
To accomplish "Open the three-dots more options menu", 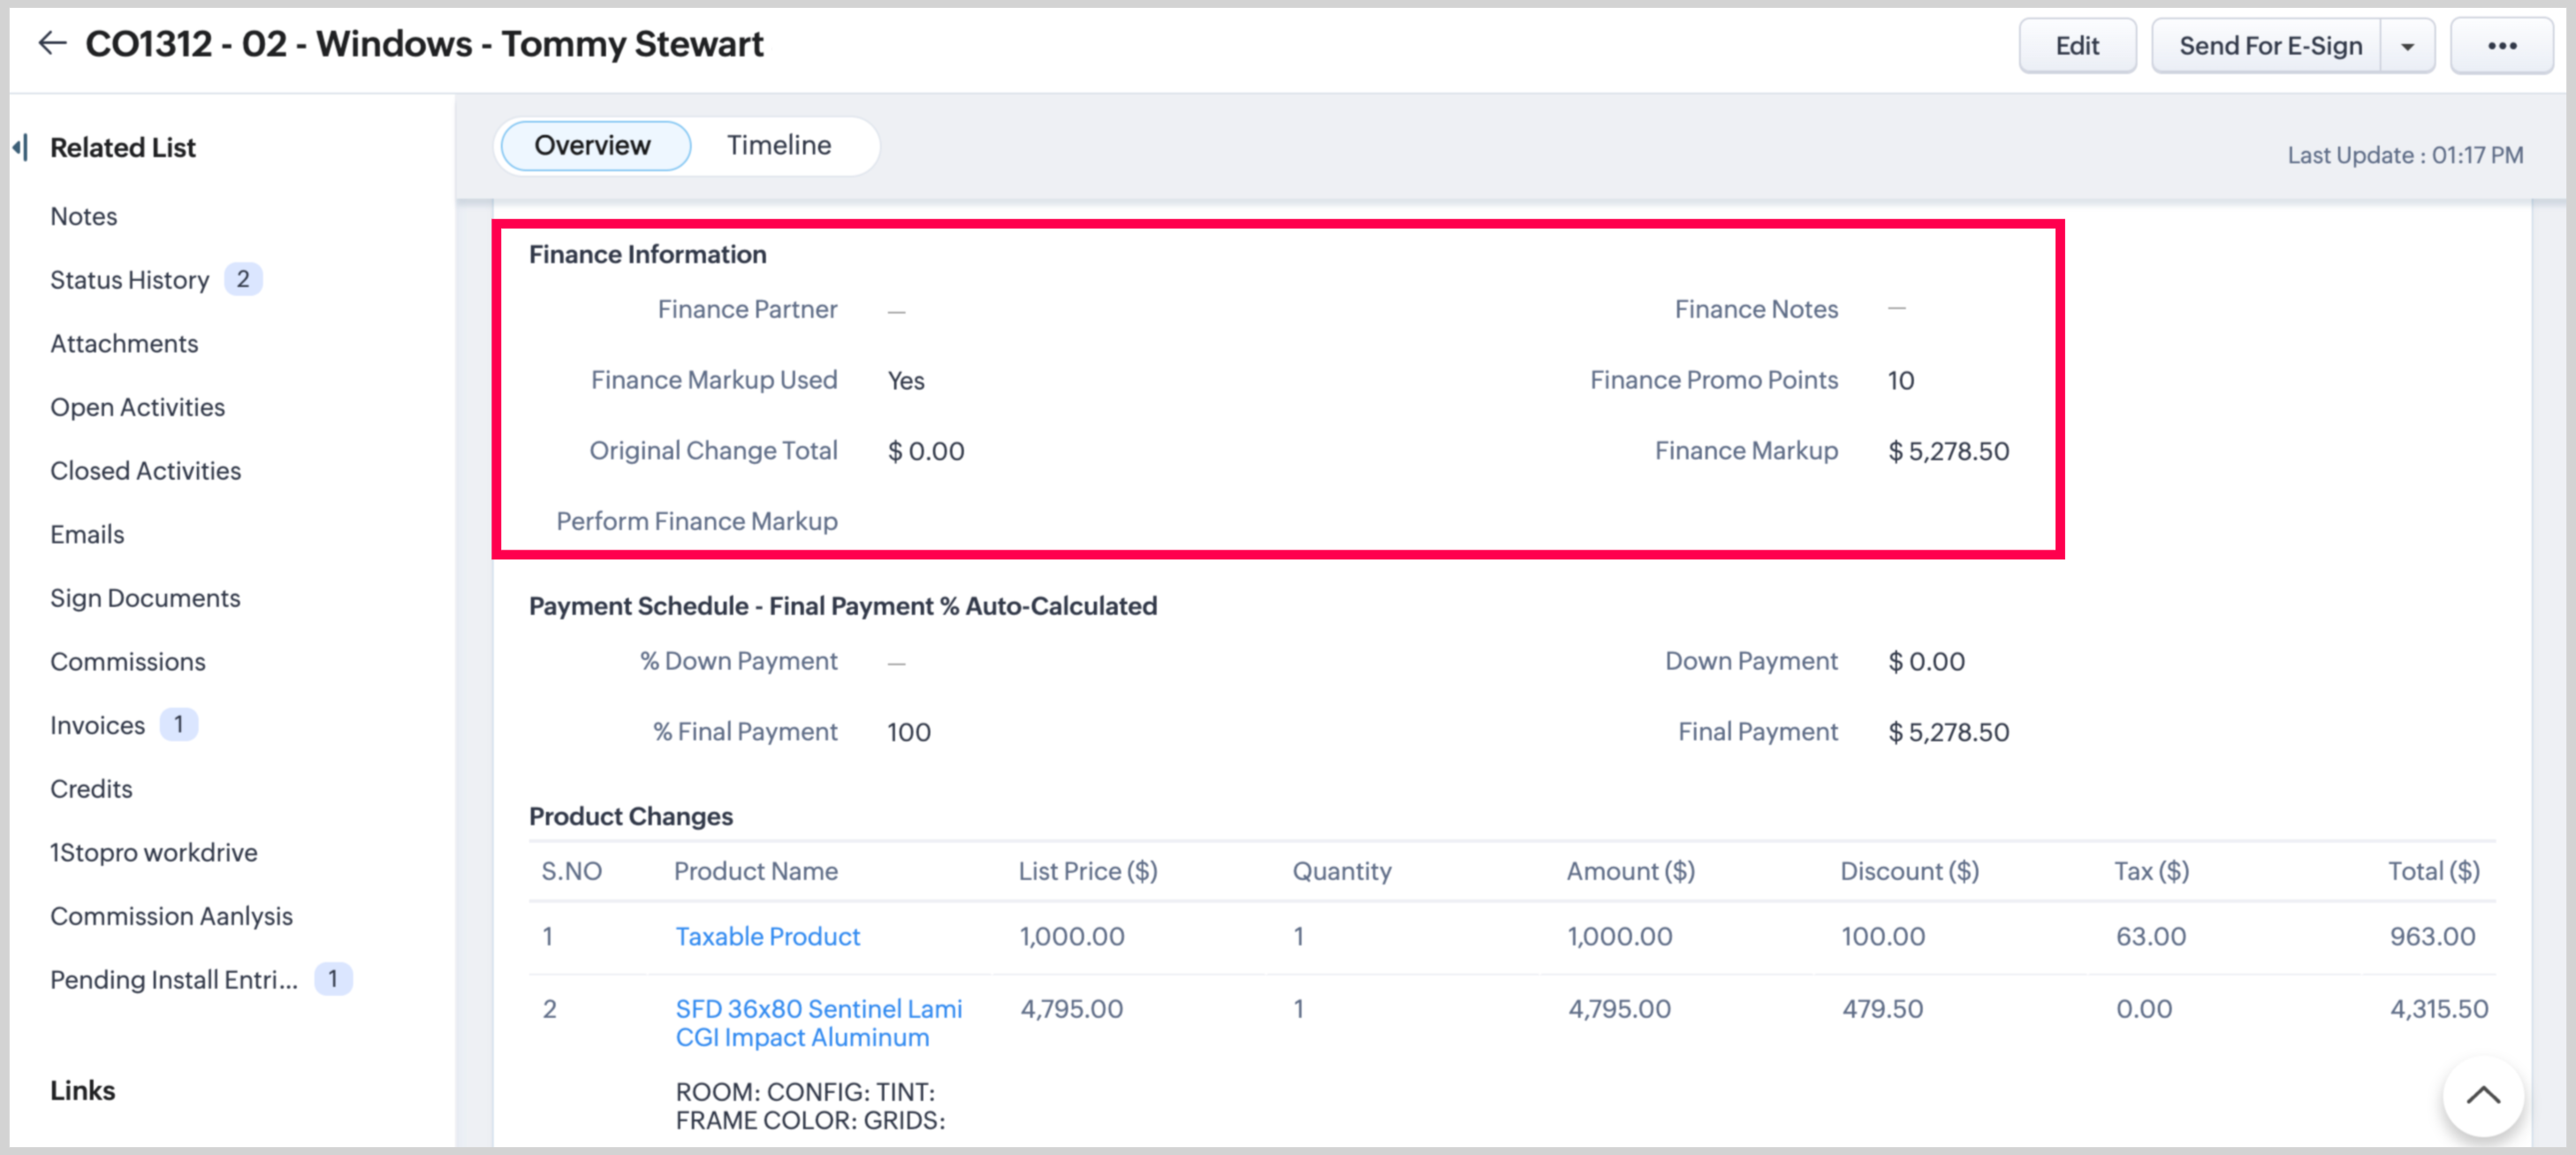I will [2501, 46].
